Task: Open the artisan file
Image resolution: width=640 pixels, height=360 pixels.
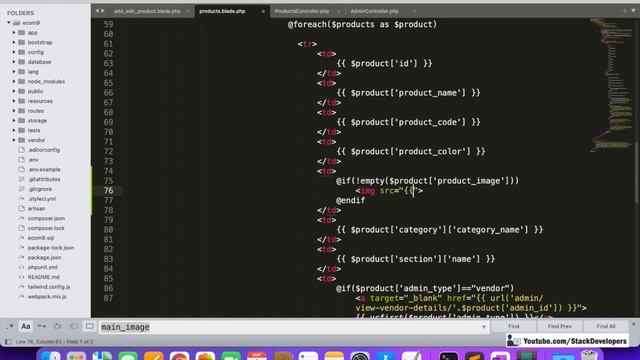Action: pyautogui.click(x=36, y=209)
